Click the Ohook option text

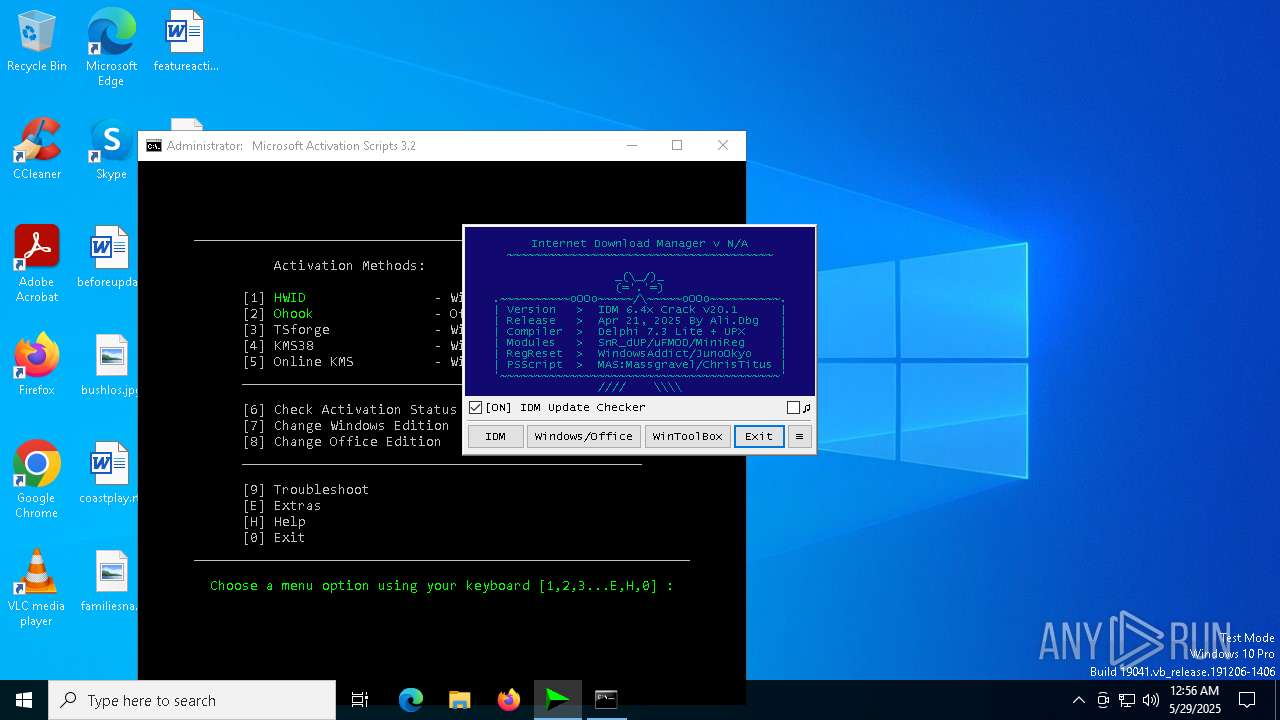tap(293, 314)
